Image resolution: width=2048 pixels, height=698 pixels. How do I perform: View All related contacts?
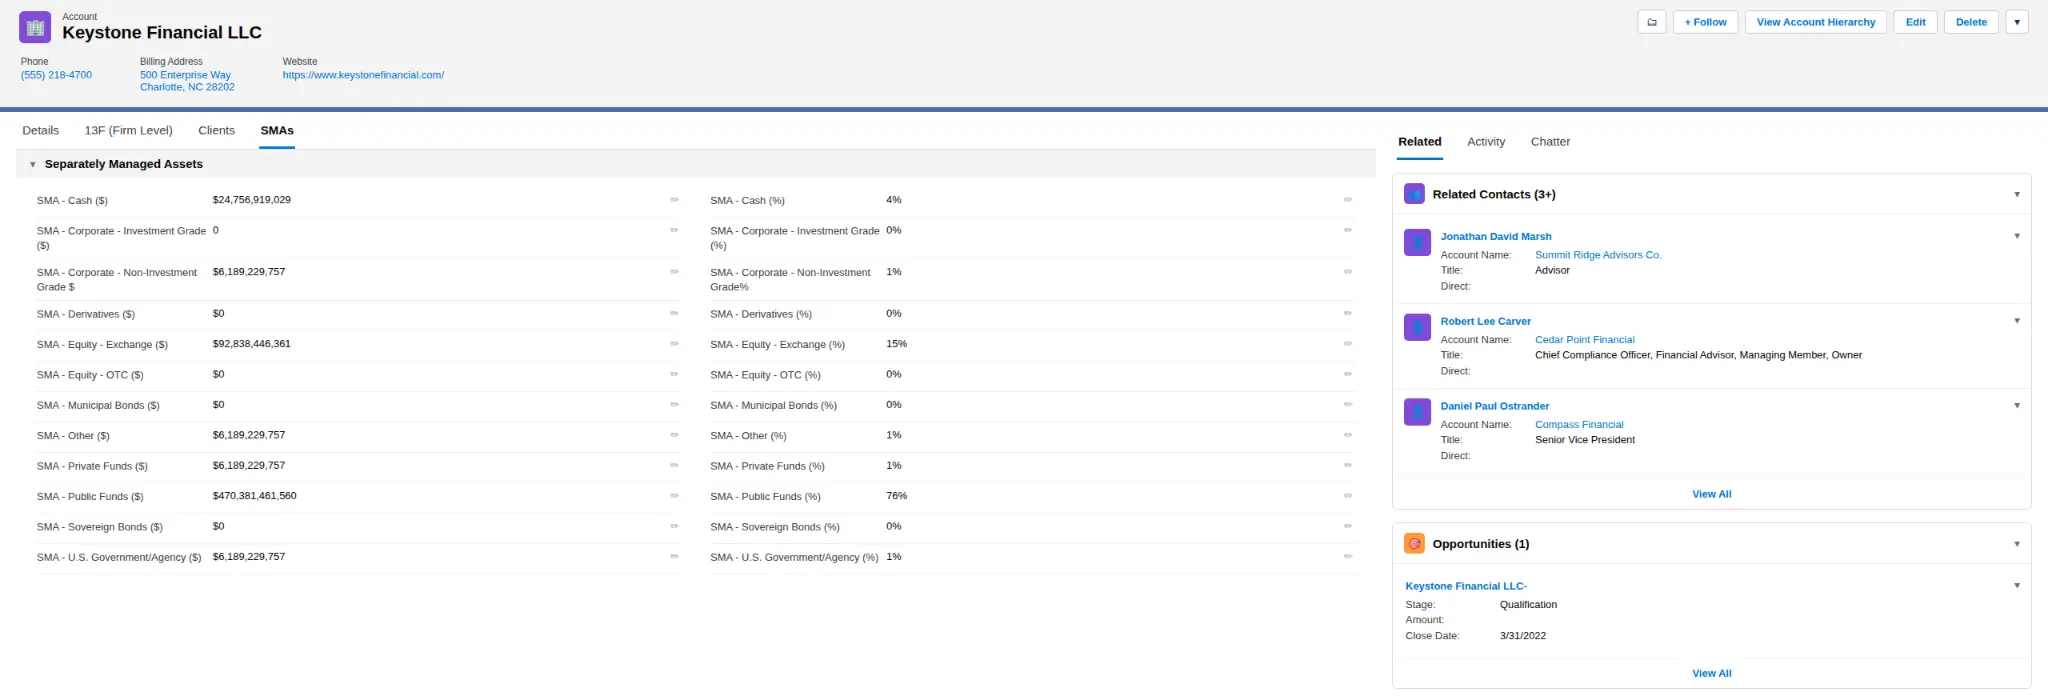point(1711,494)
